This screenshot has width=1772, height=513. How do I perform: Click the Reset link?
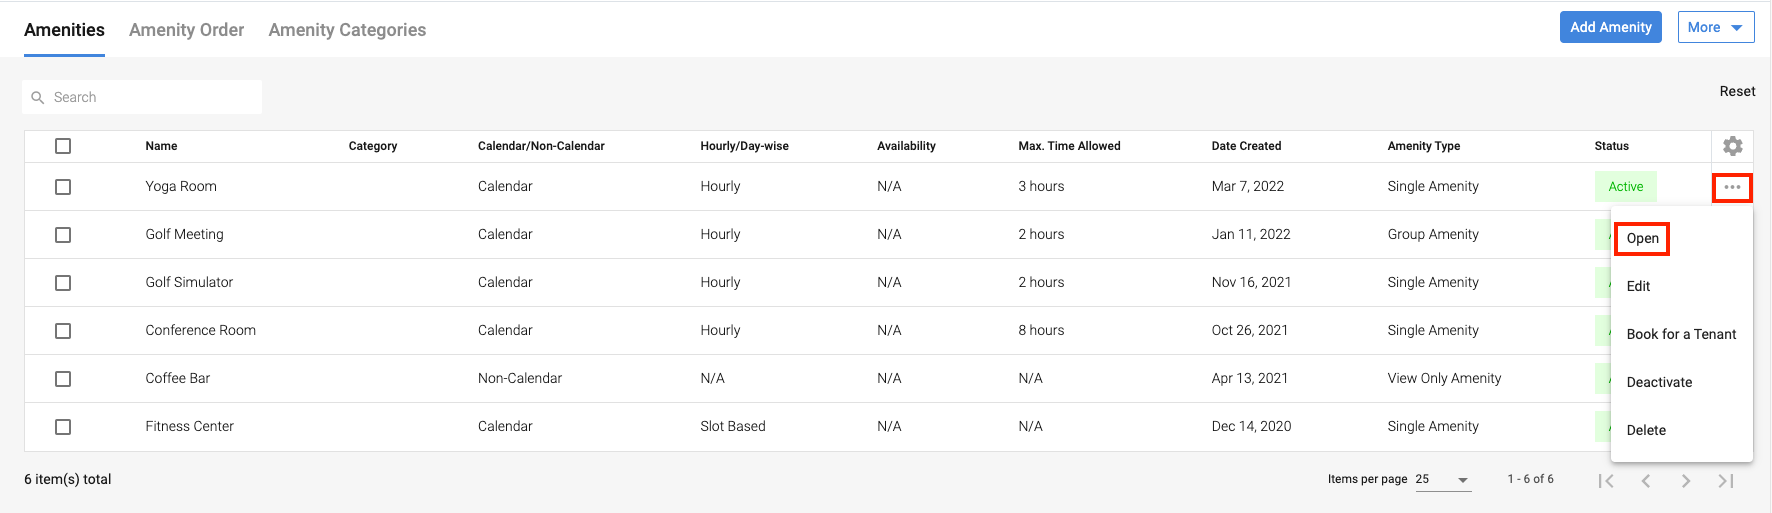(x=1737, y=91)
